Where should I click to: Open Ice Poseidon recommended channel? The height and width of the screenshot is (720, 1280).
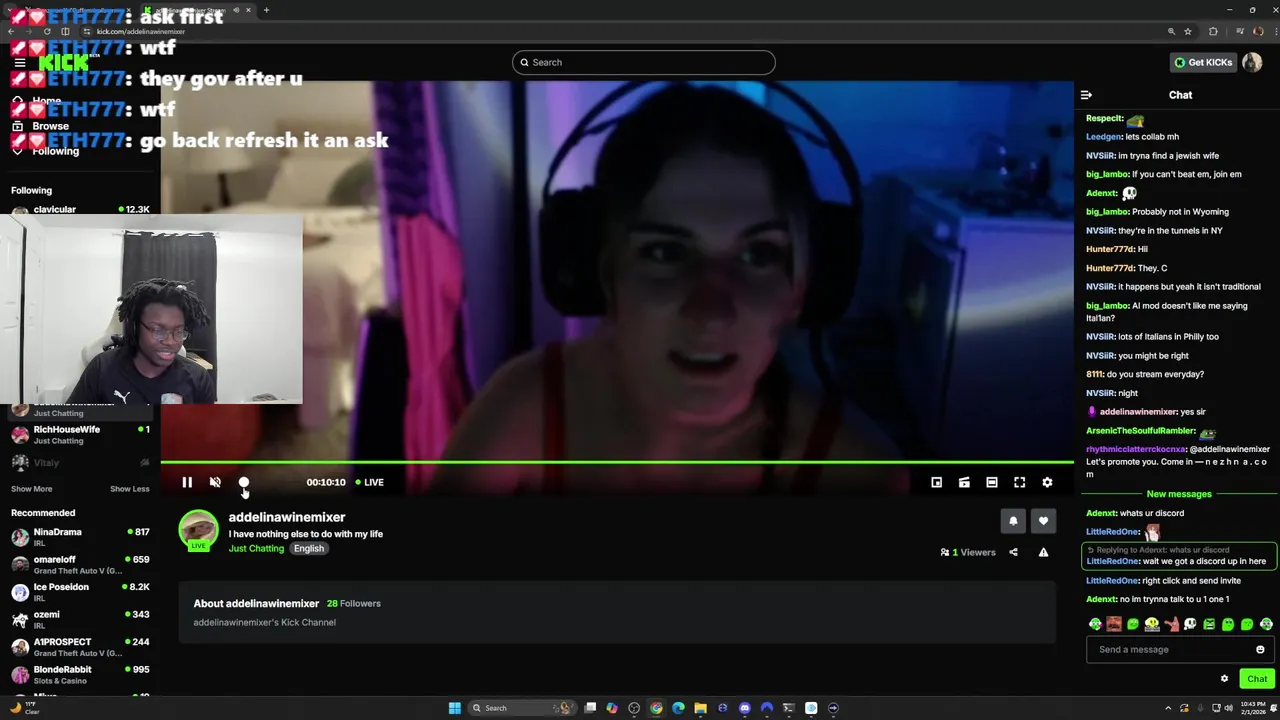(80, 592)
